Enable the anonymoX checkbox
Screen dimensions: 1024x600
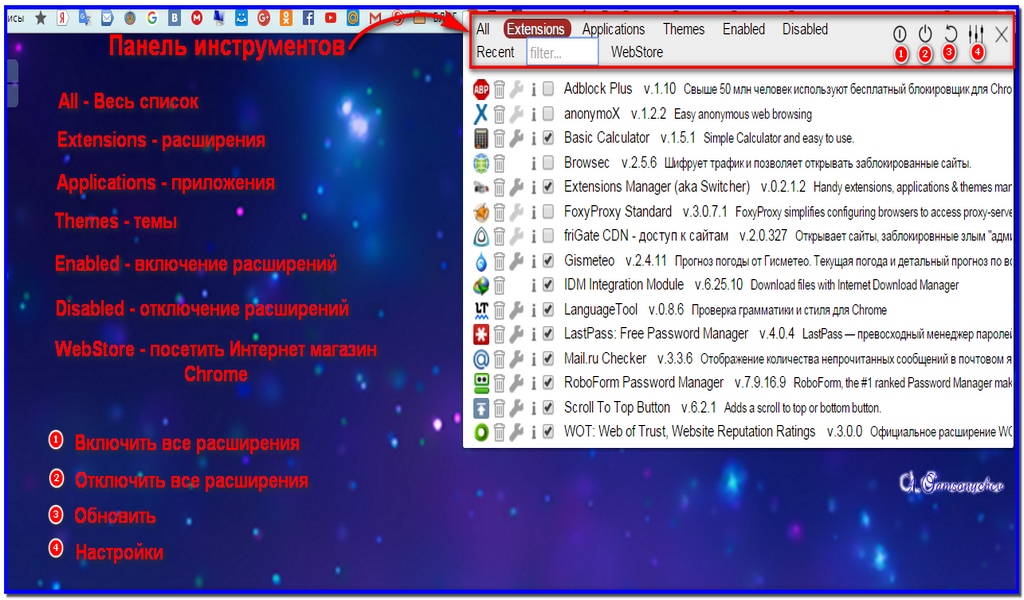pyautogui.click(x=549, y=114)
